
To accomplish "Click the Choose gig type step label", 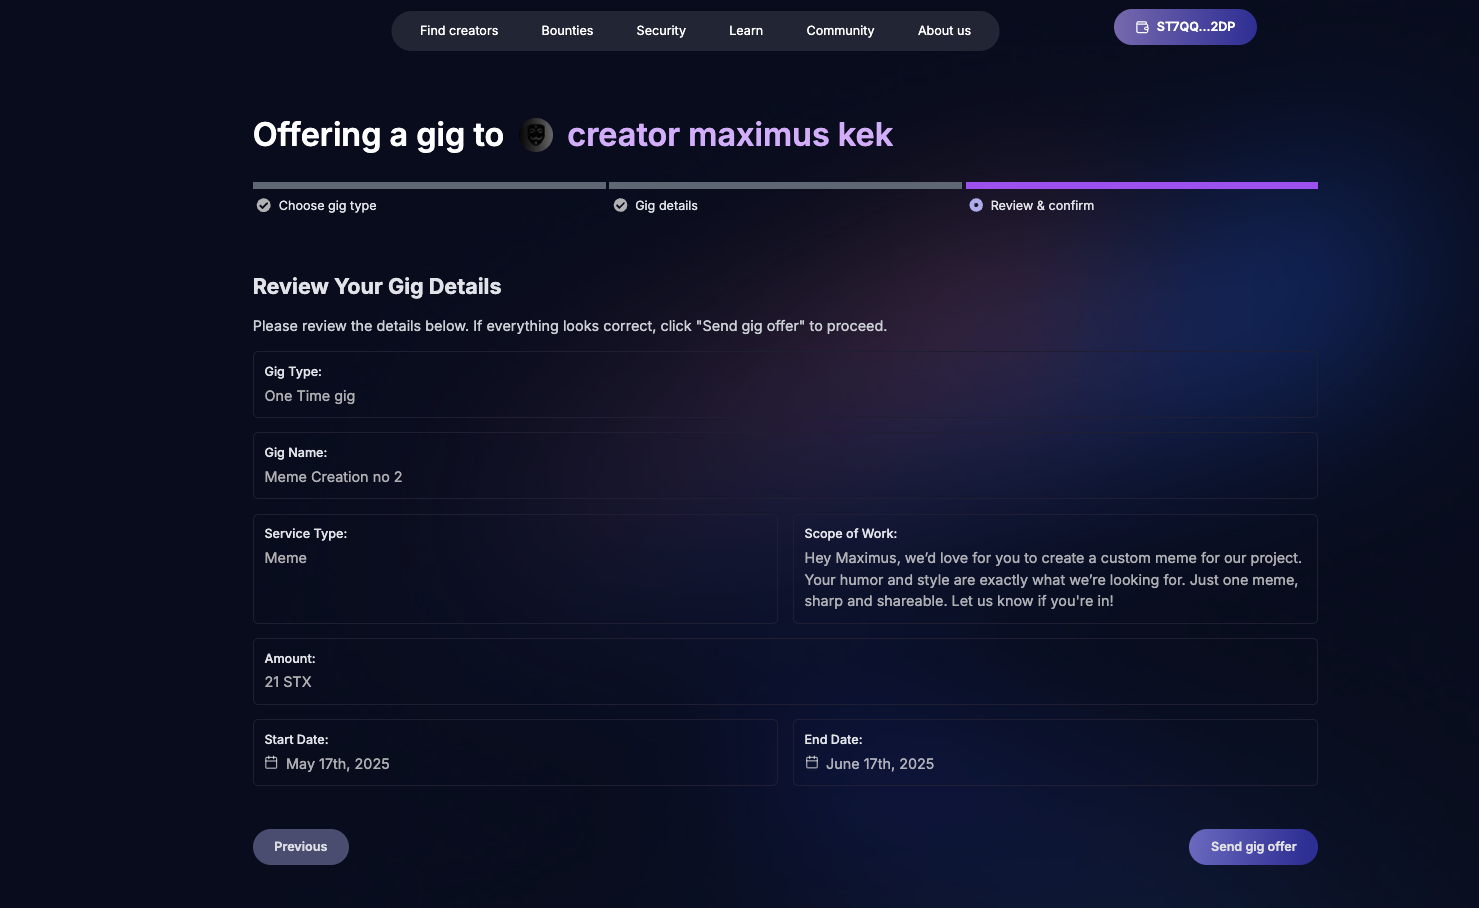I will pos(327,206).
